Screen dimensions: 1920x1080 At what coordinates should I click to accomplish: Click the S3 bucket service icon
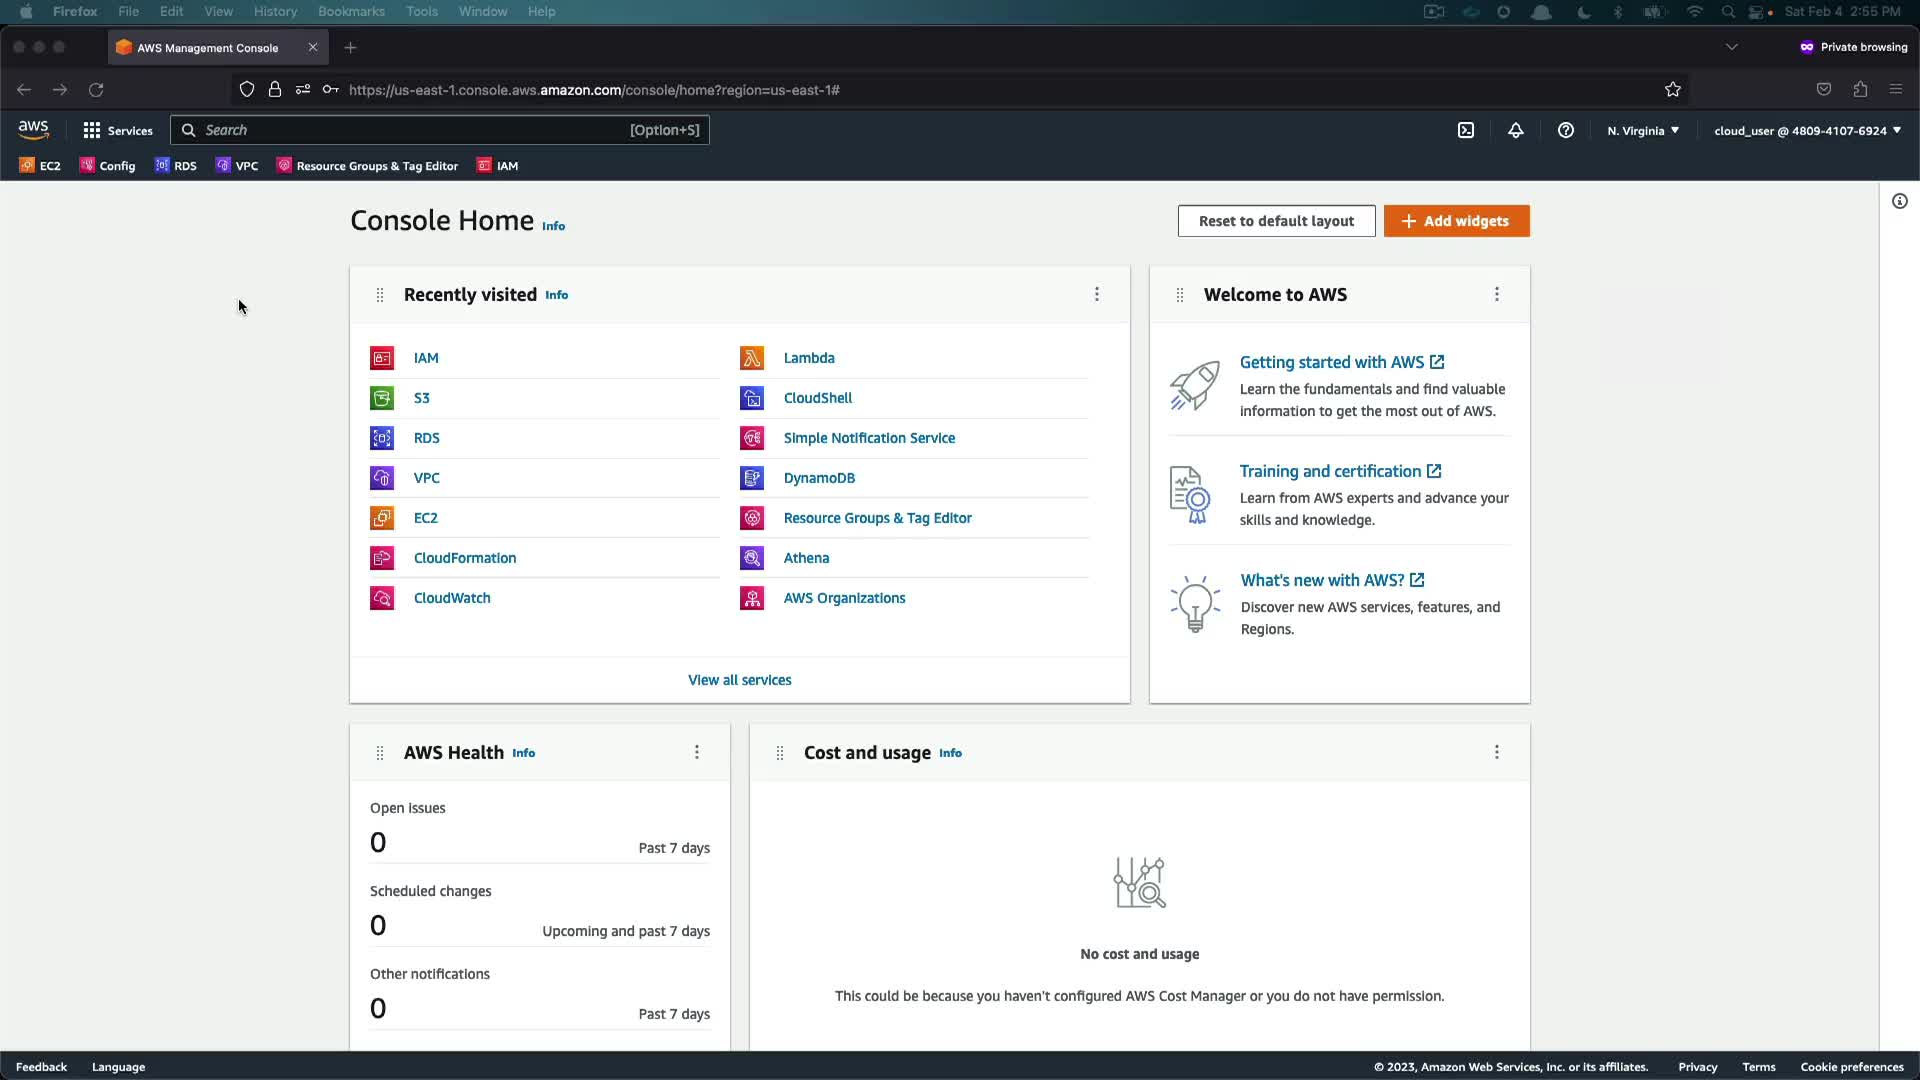coord(382,398)
